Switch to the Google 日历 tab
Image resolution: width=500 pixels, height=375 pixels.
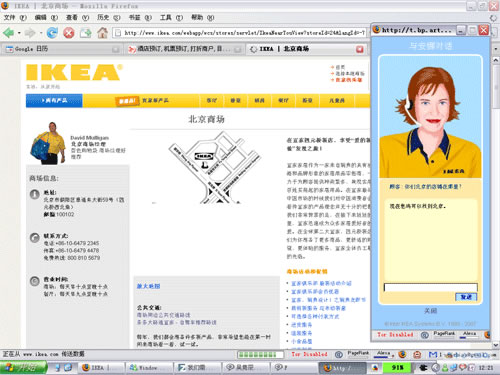[62, 49]
